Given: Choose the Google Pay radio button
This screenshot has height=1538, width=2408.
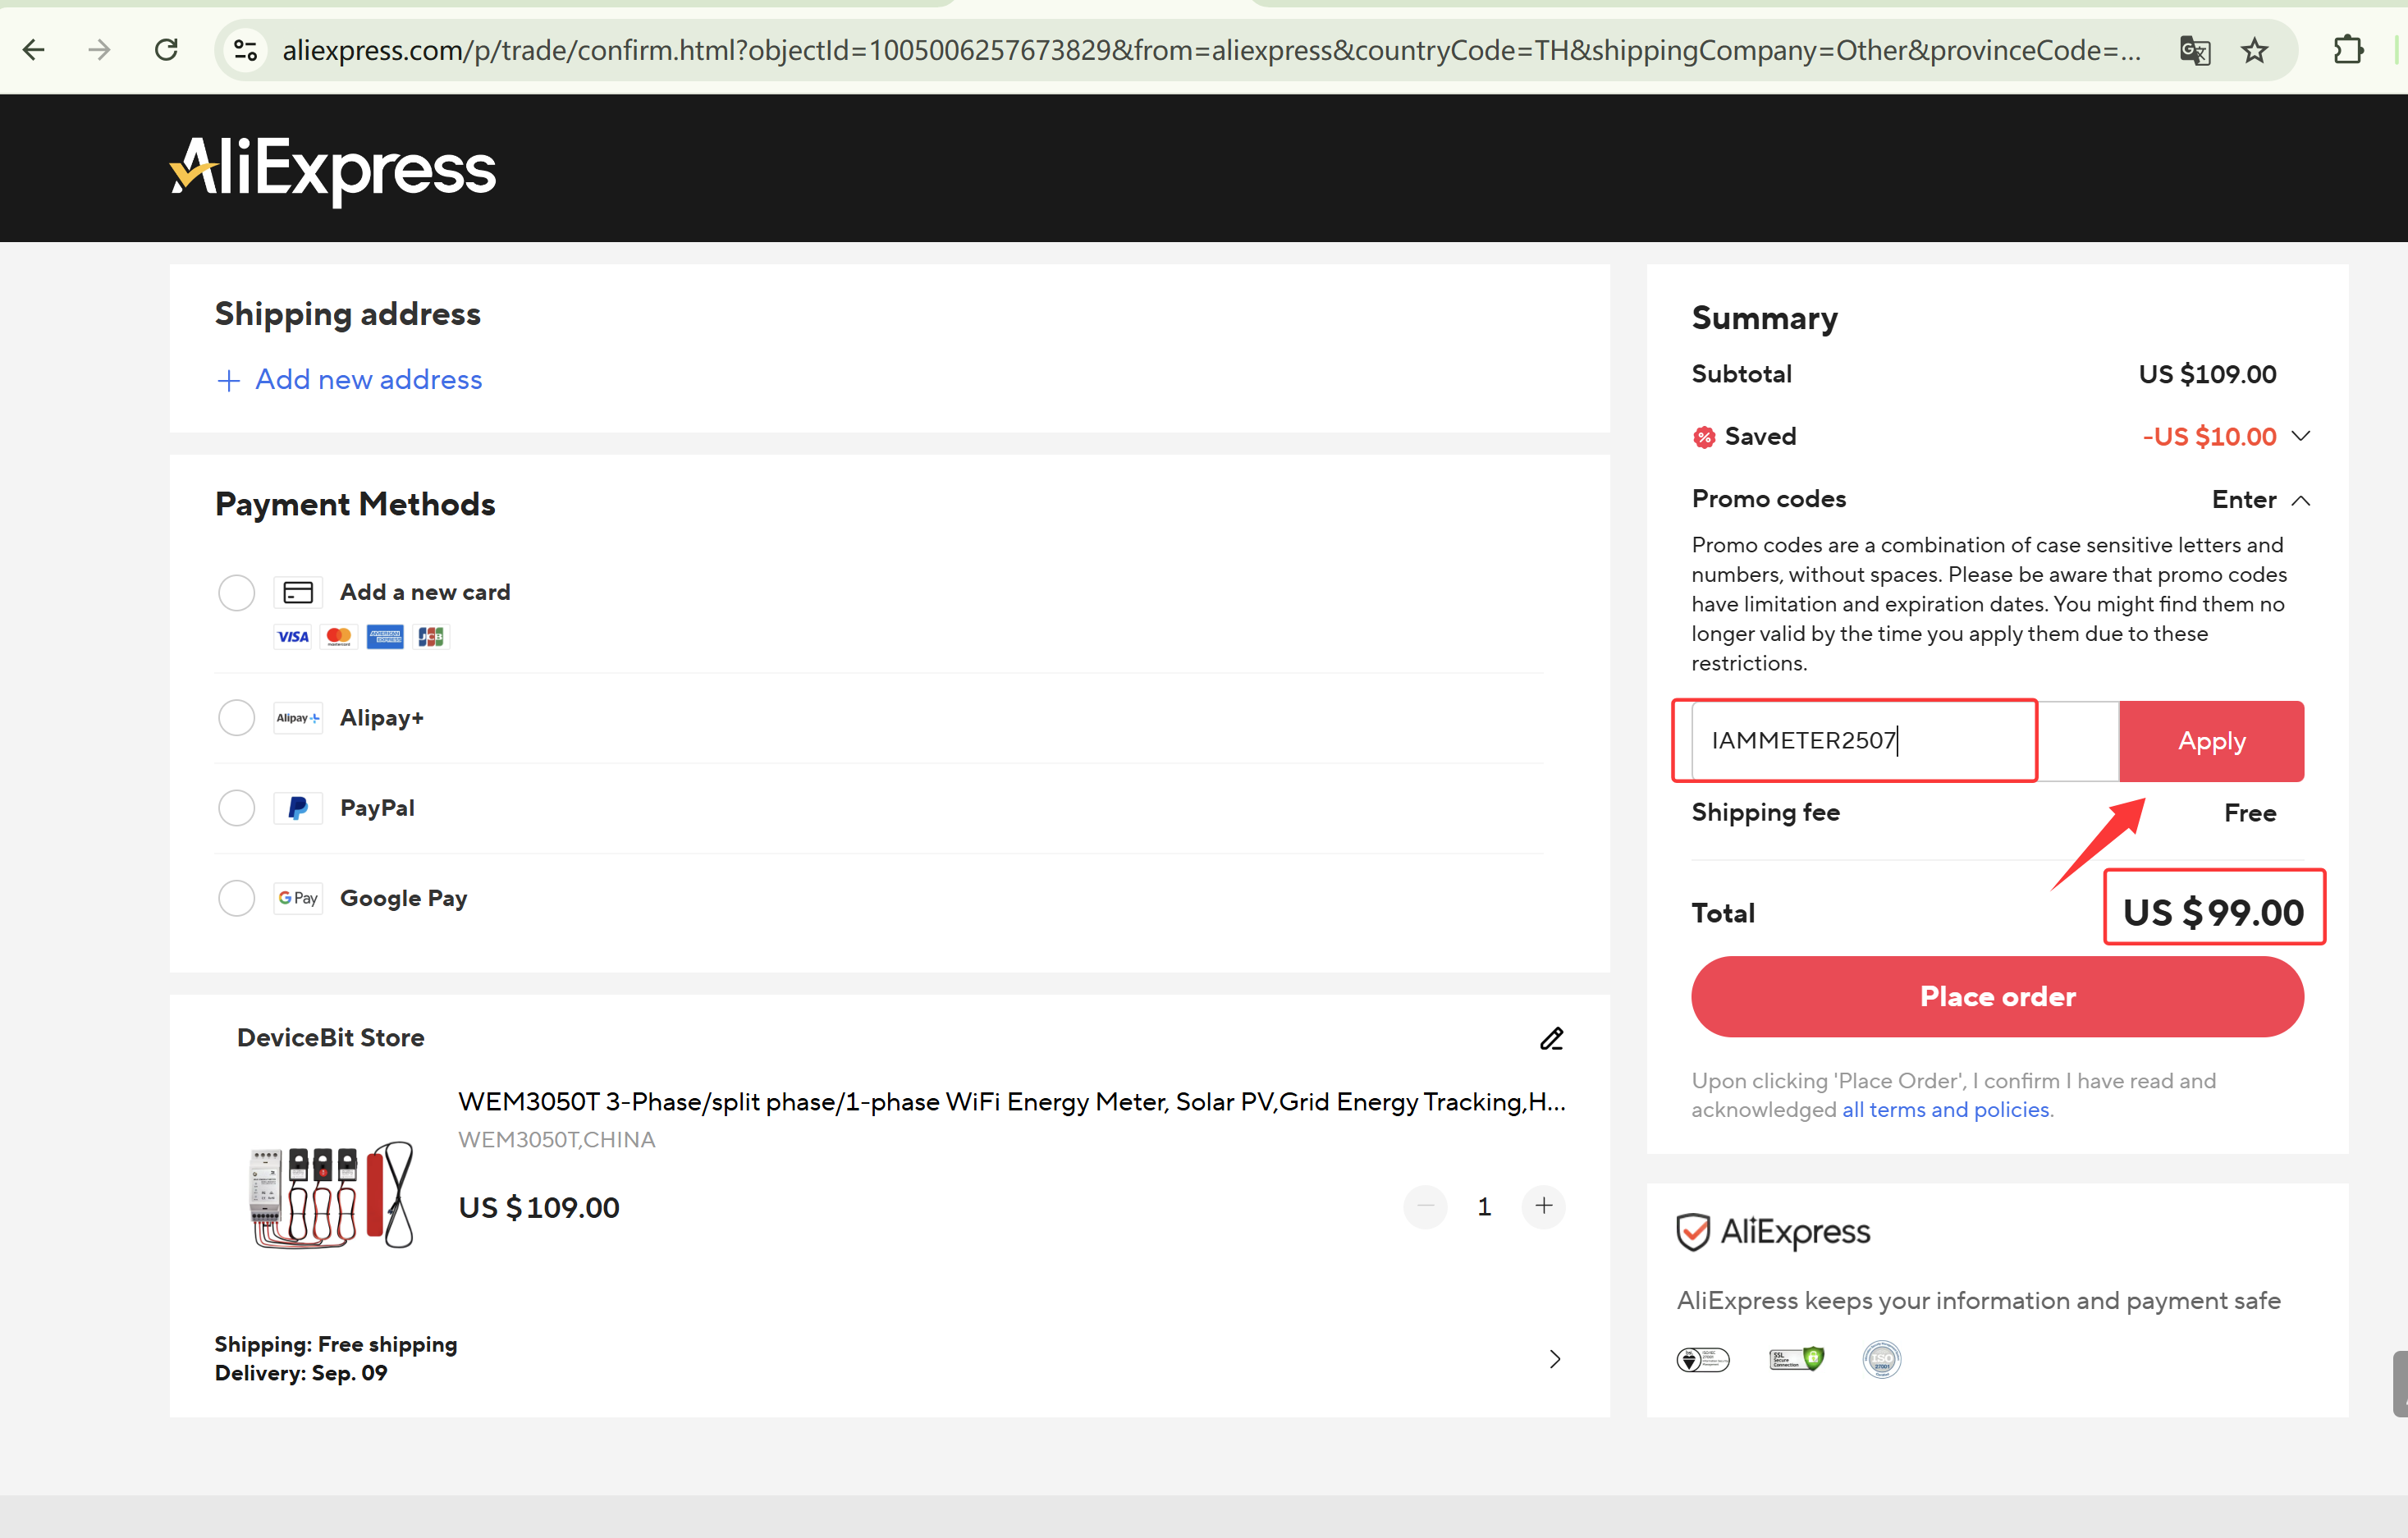Looking at the screenshot, I should click(x=237, y=898).
